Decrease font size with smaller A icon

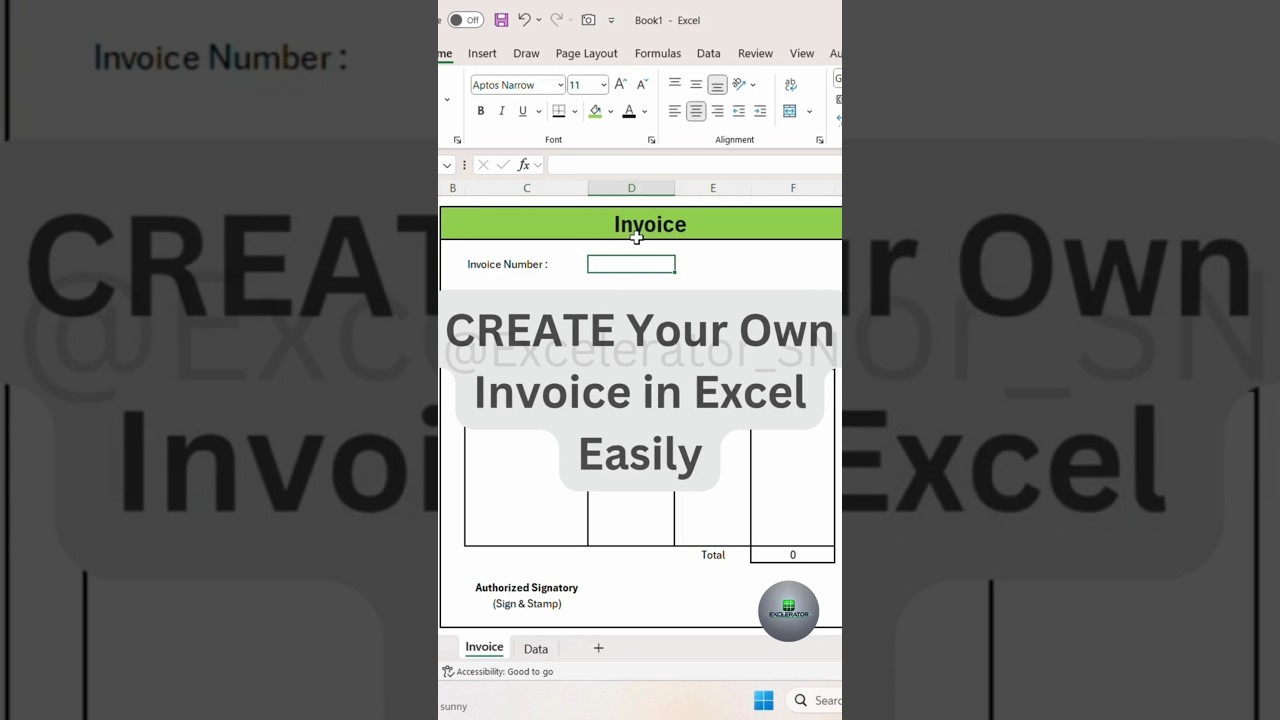pos(642,85)
